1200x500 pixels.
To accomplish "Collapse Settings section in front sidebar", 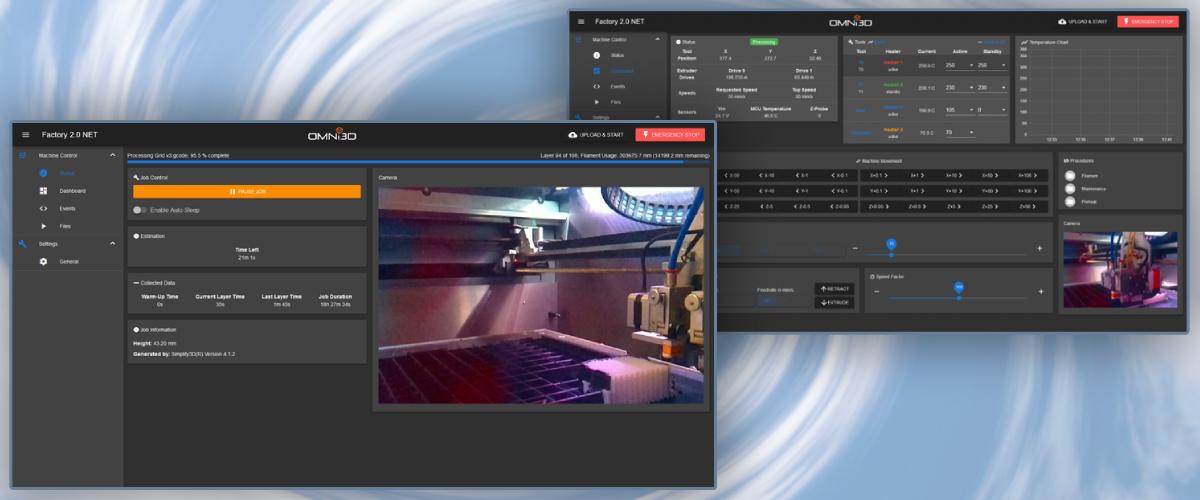I will 112,243.
